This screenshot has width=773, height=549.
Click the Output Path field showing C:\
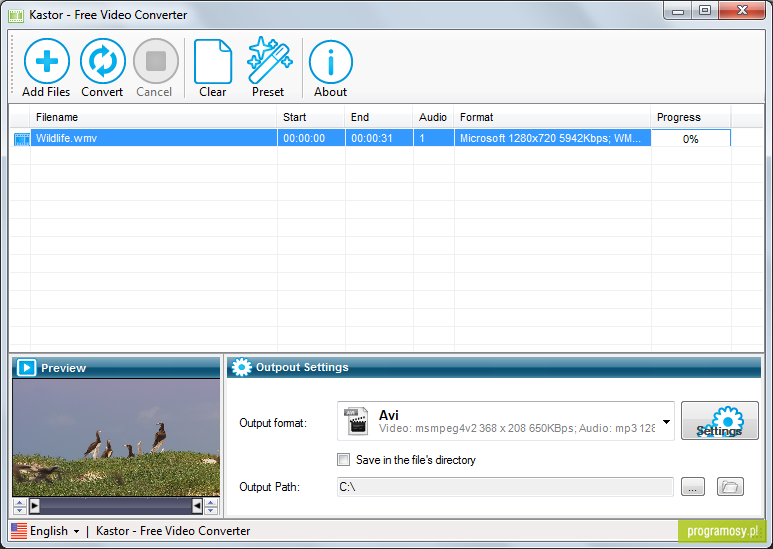coord(505,487)
